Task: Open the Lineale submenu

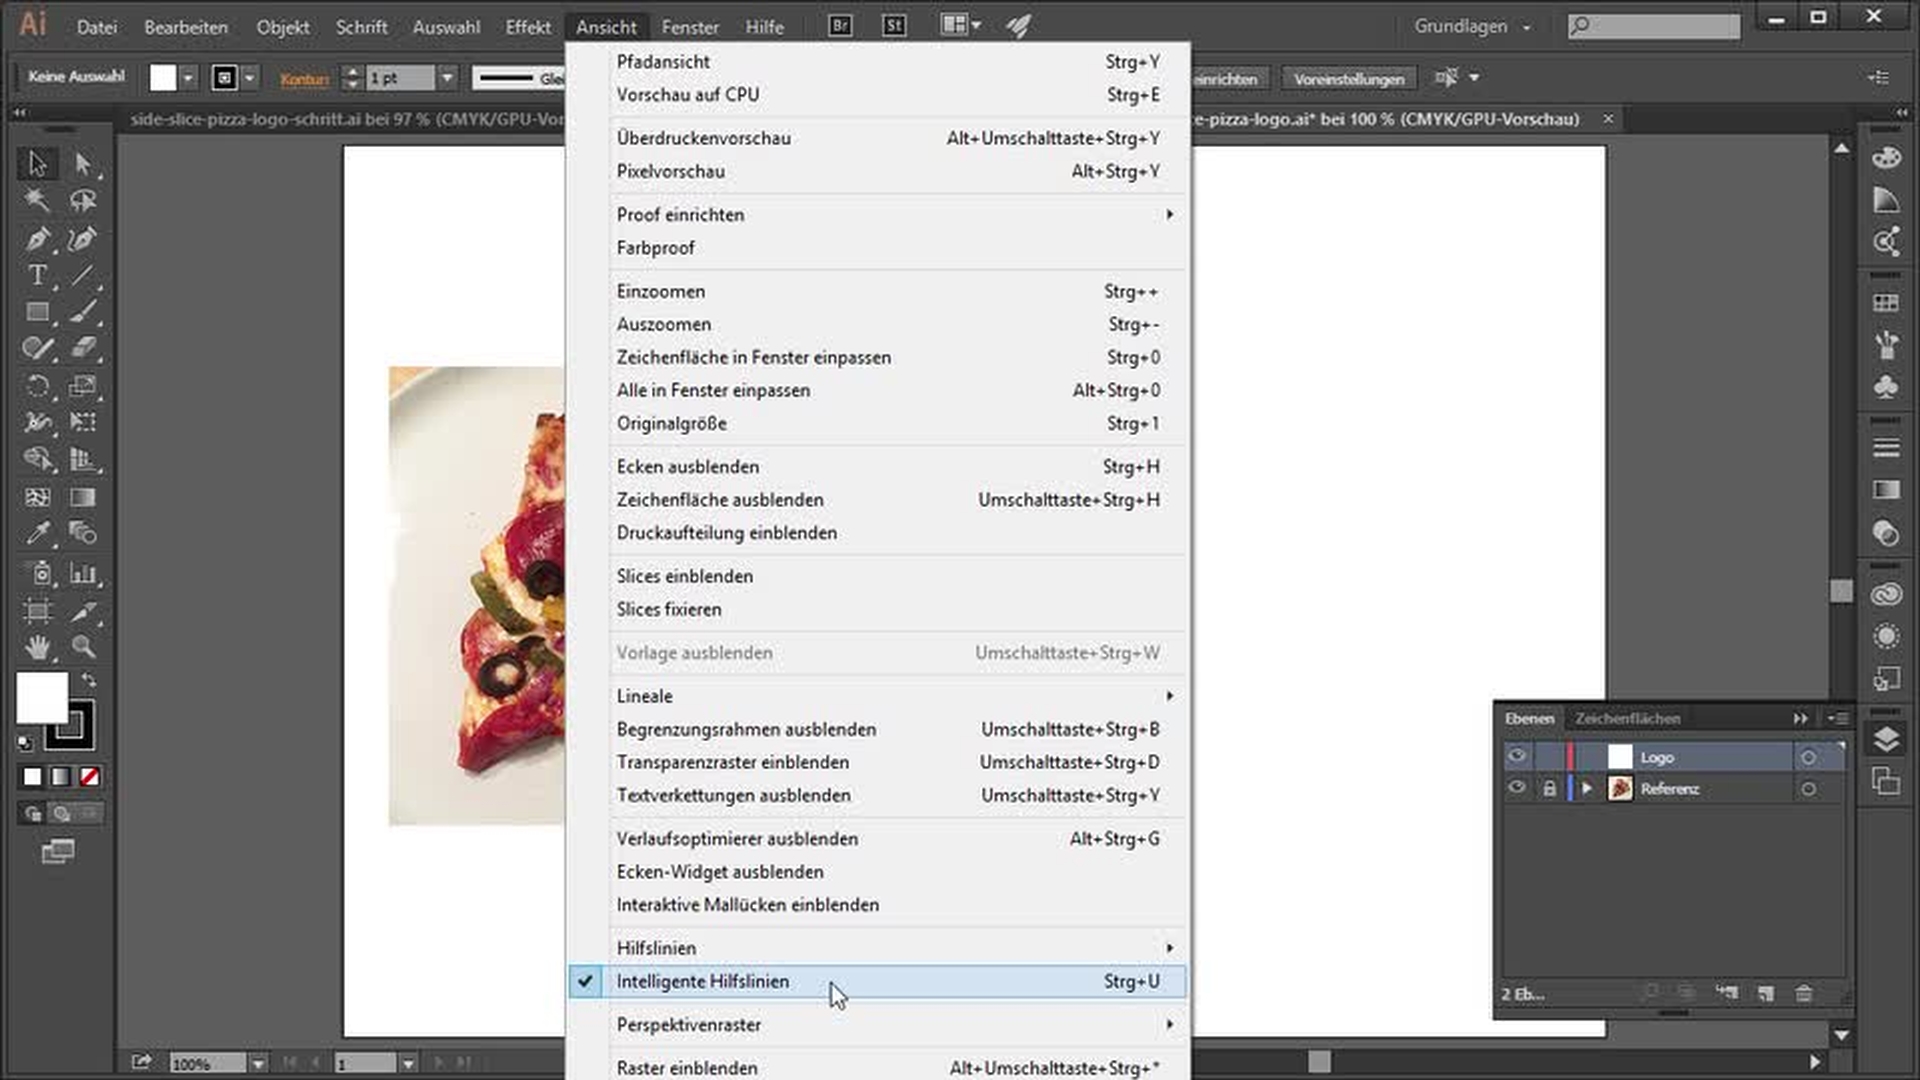Action: [x=644, y=696]
